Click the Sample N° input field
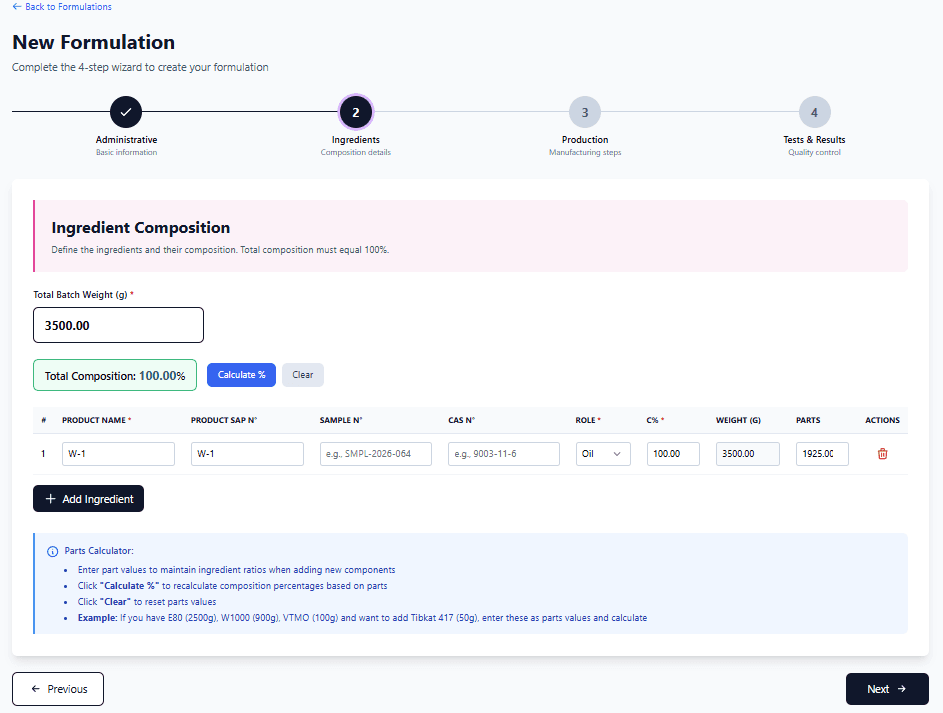The width and height of the screenshot is (943, 713). coord(376,454)
